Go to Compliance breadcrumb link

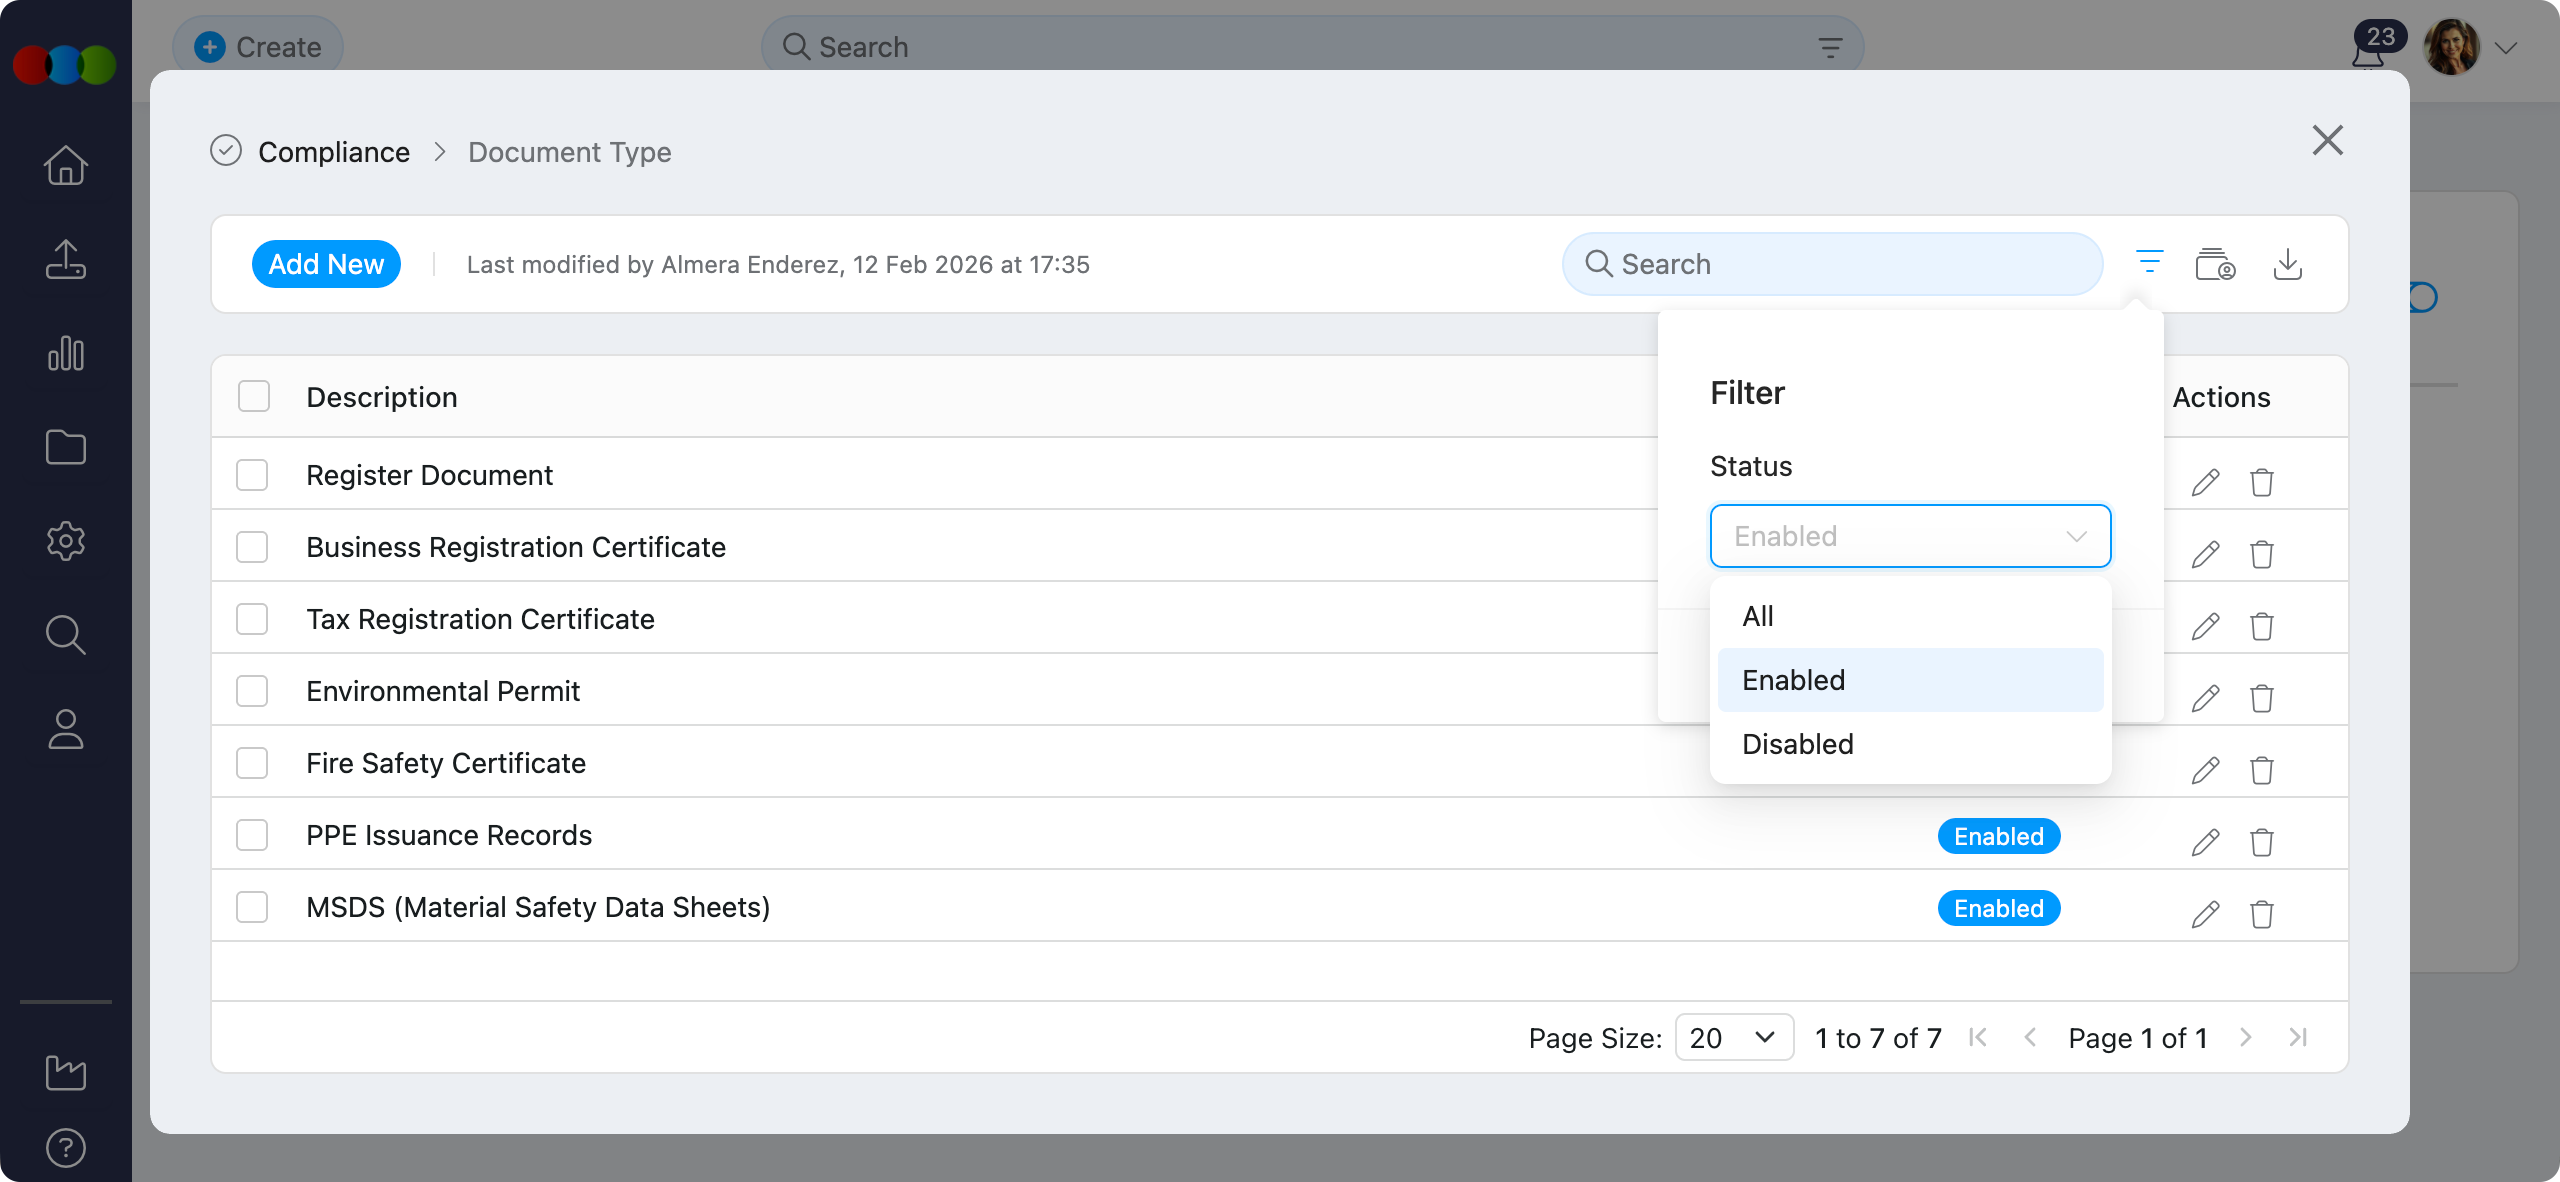(x=333, y=152)
